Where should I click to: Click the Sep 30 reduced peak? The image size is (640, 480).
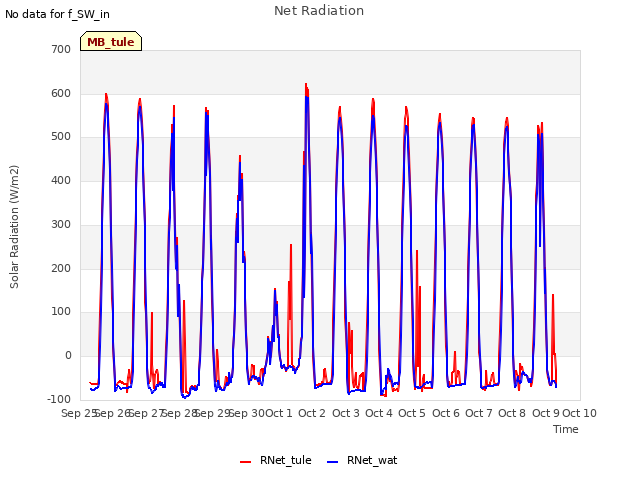pos(240,156)
